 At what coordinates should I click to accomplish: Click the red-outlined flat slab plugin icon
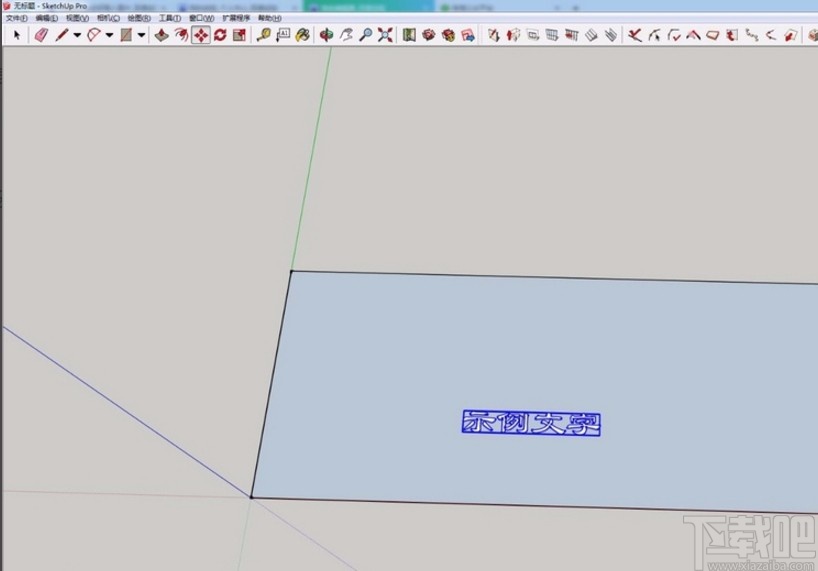click(x=713, y=35)
